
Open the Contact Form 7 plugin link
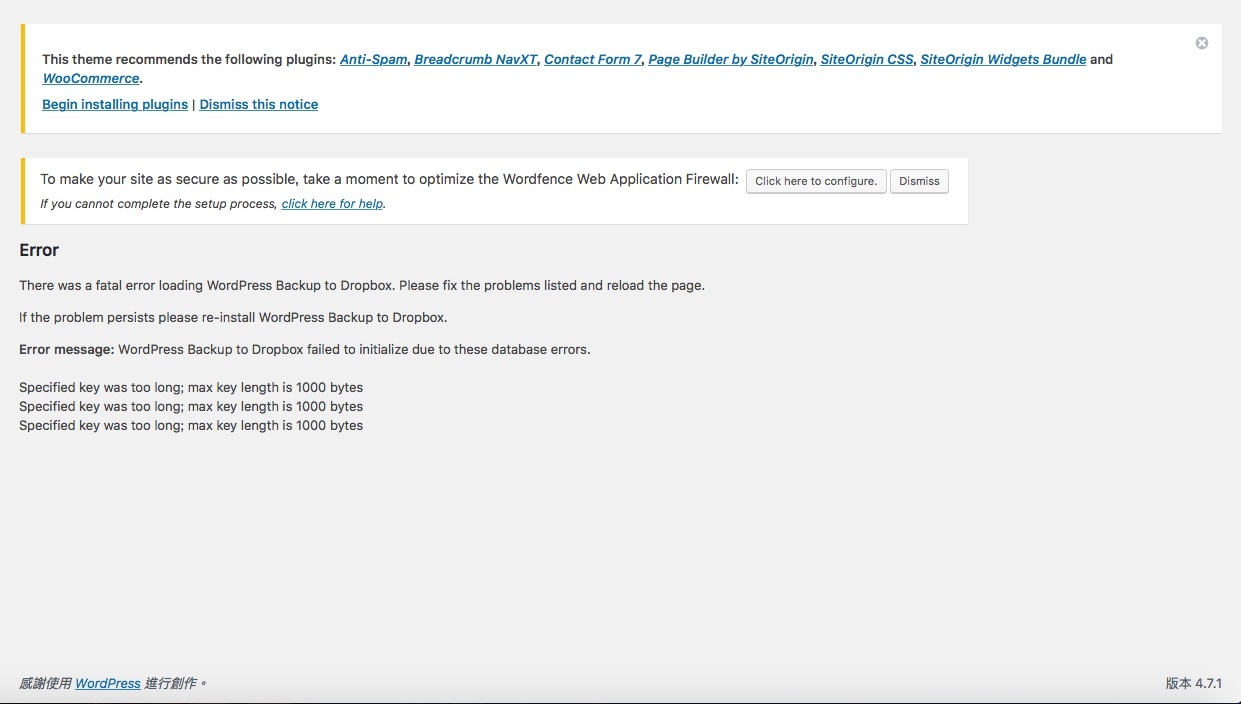593,59
